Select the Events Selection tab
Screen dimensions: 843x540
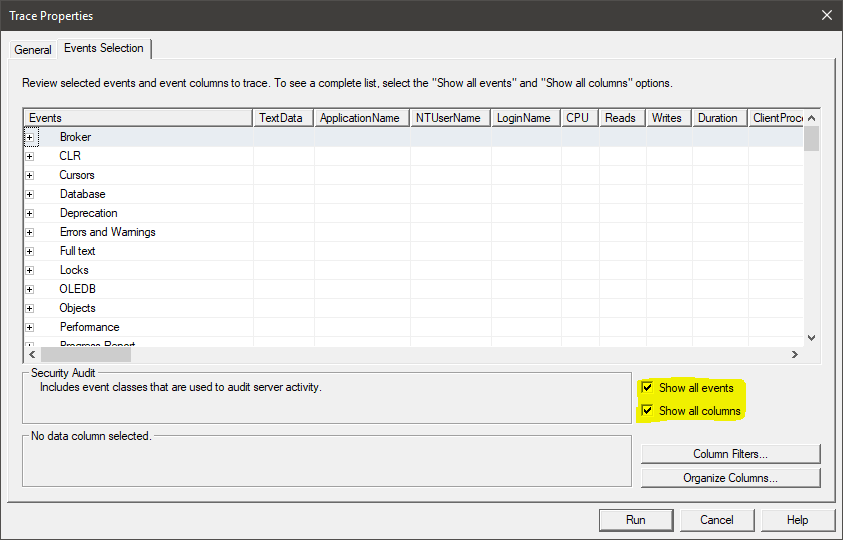(103, 48)
